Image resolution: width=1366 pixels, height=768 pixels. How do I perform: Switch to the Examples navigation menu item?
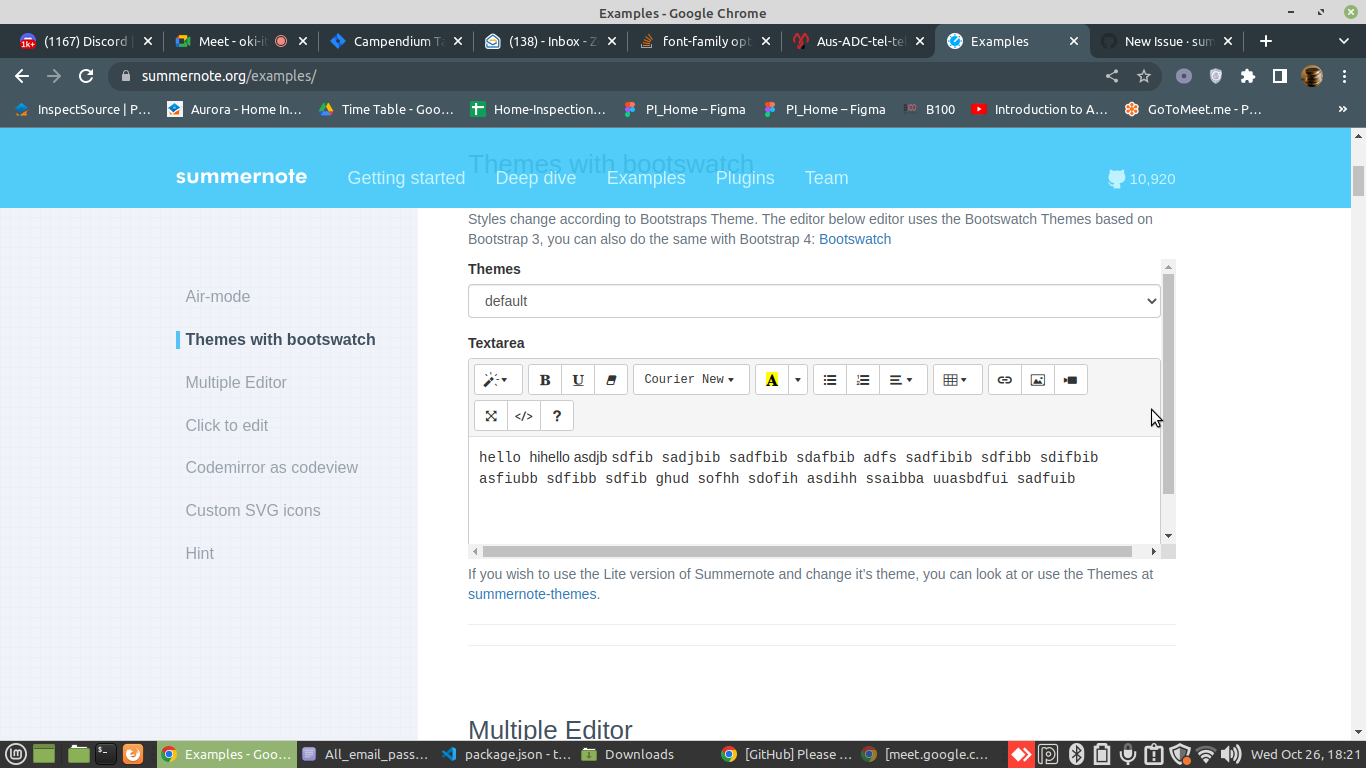645,178
